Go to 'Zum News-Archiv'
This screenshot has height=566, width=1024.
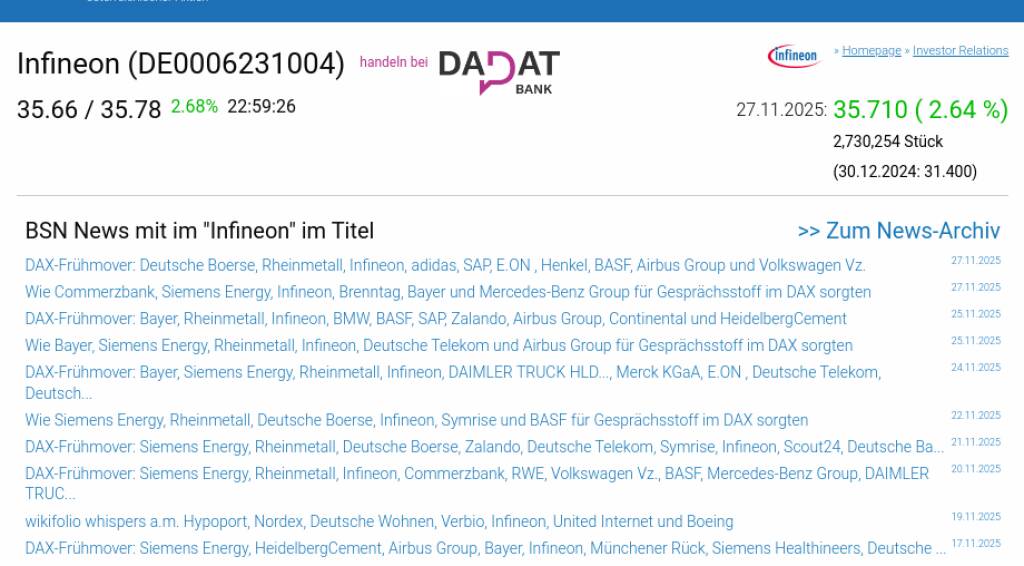coord(898,231)
